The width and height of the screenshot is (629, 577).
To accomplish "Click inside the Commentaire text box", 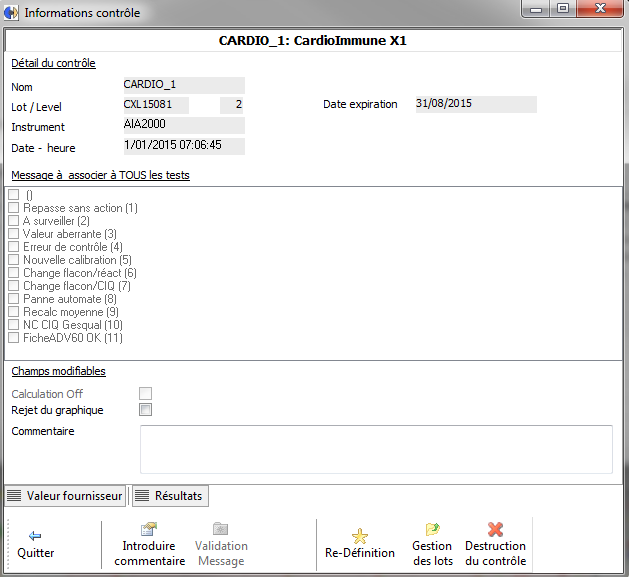I will point(376,449).
